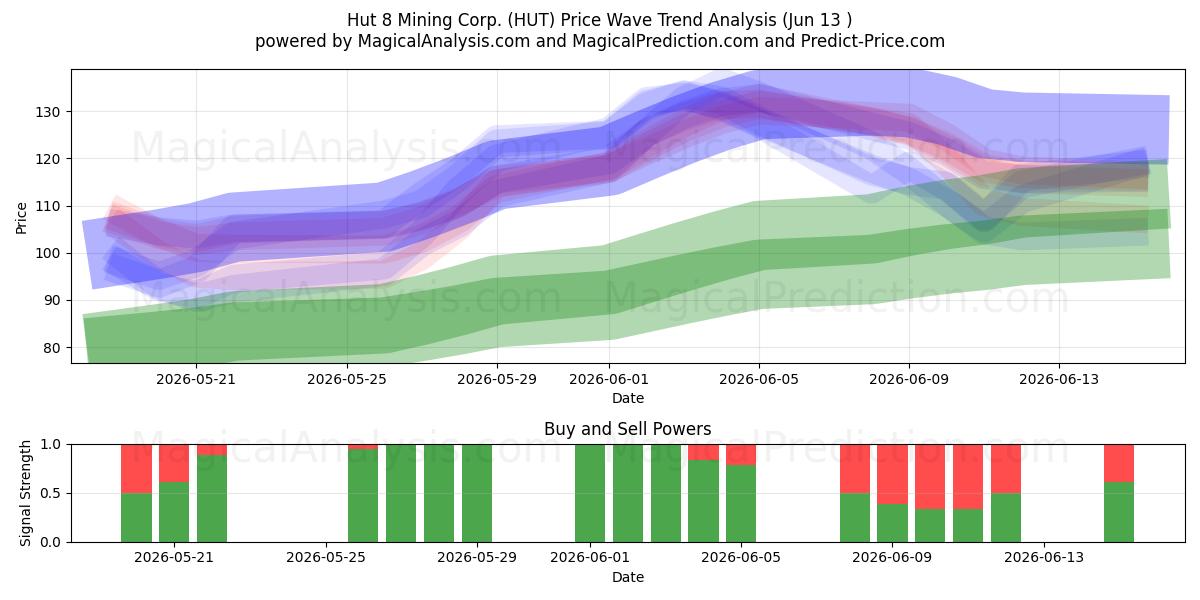Click green segment of the rightmost signal bar

[x=1119, y=512]
